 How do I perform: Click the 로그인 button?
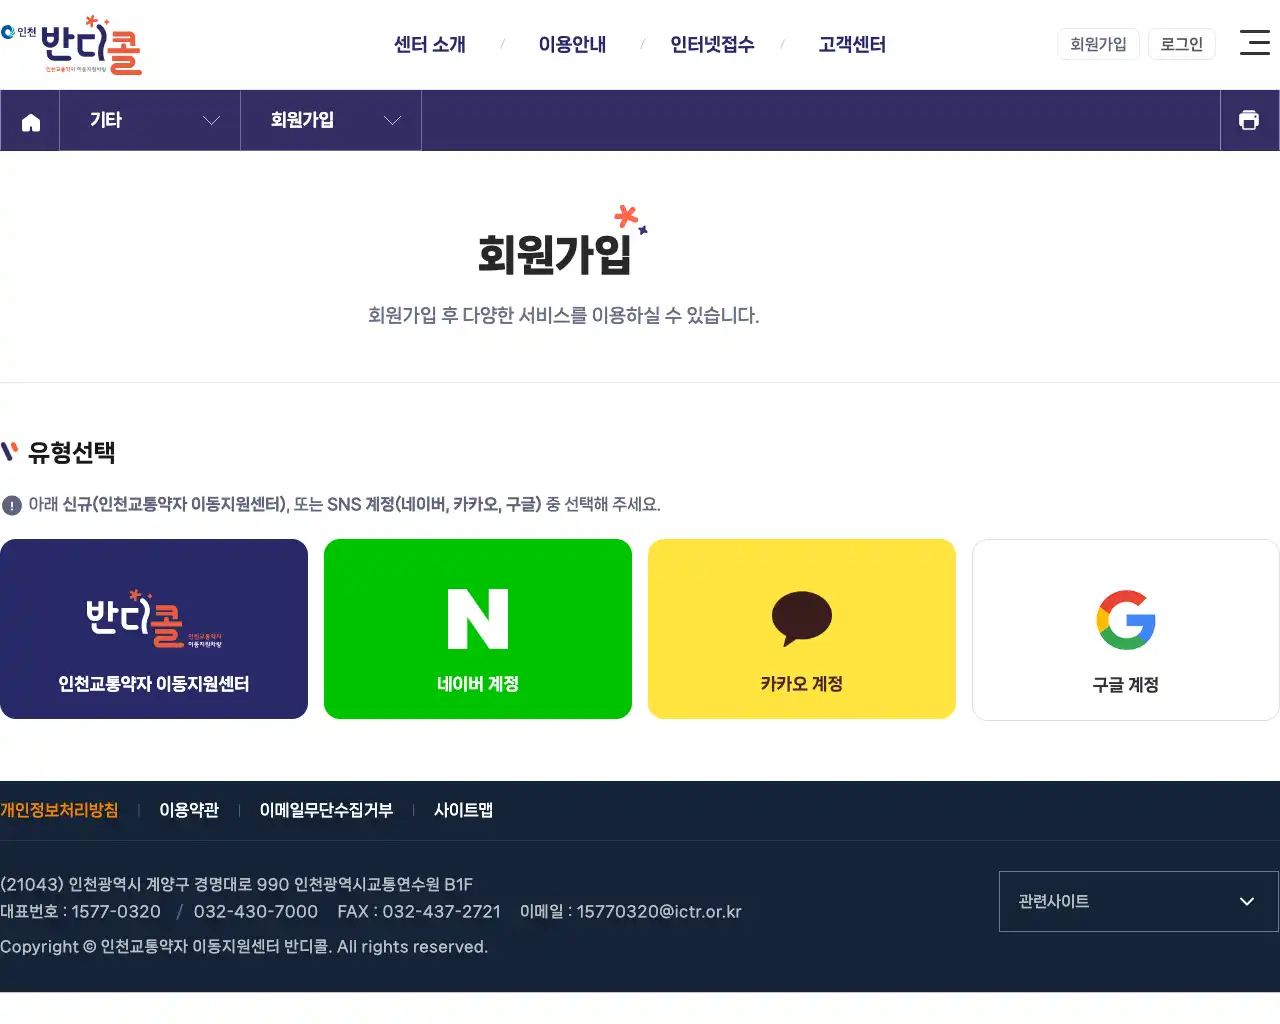pyautogui.click(x=1182, y=44)
